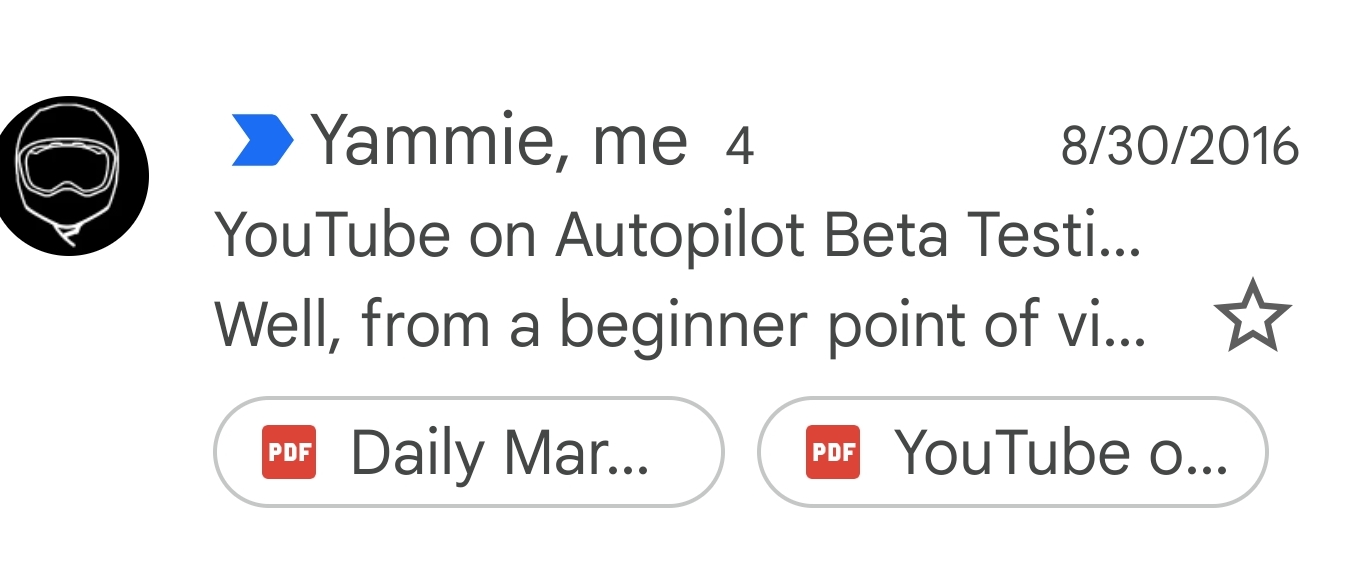Open the Daily Mar... PDF attachment chip

tap(468, 452)
